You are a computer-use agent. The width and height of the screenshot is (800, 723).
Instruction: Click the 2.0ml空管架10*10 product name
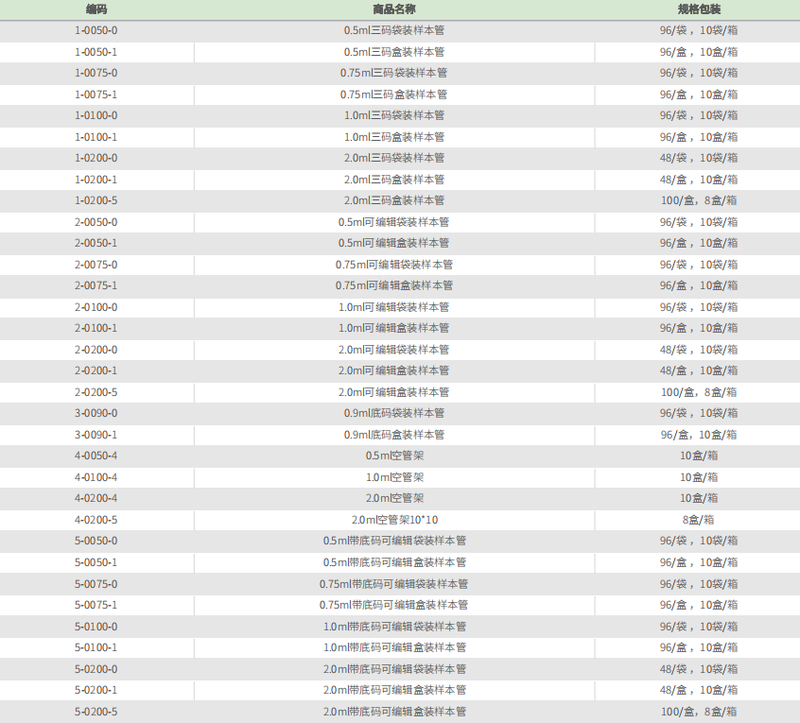394,520
